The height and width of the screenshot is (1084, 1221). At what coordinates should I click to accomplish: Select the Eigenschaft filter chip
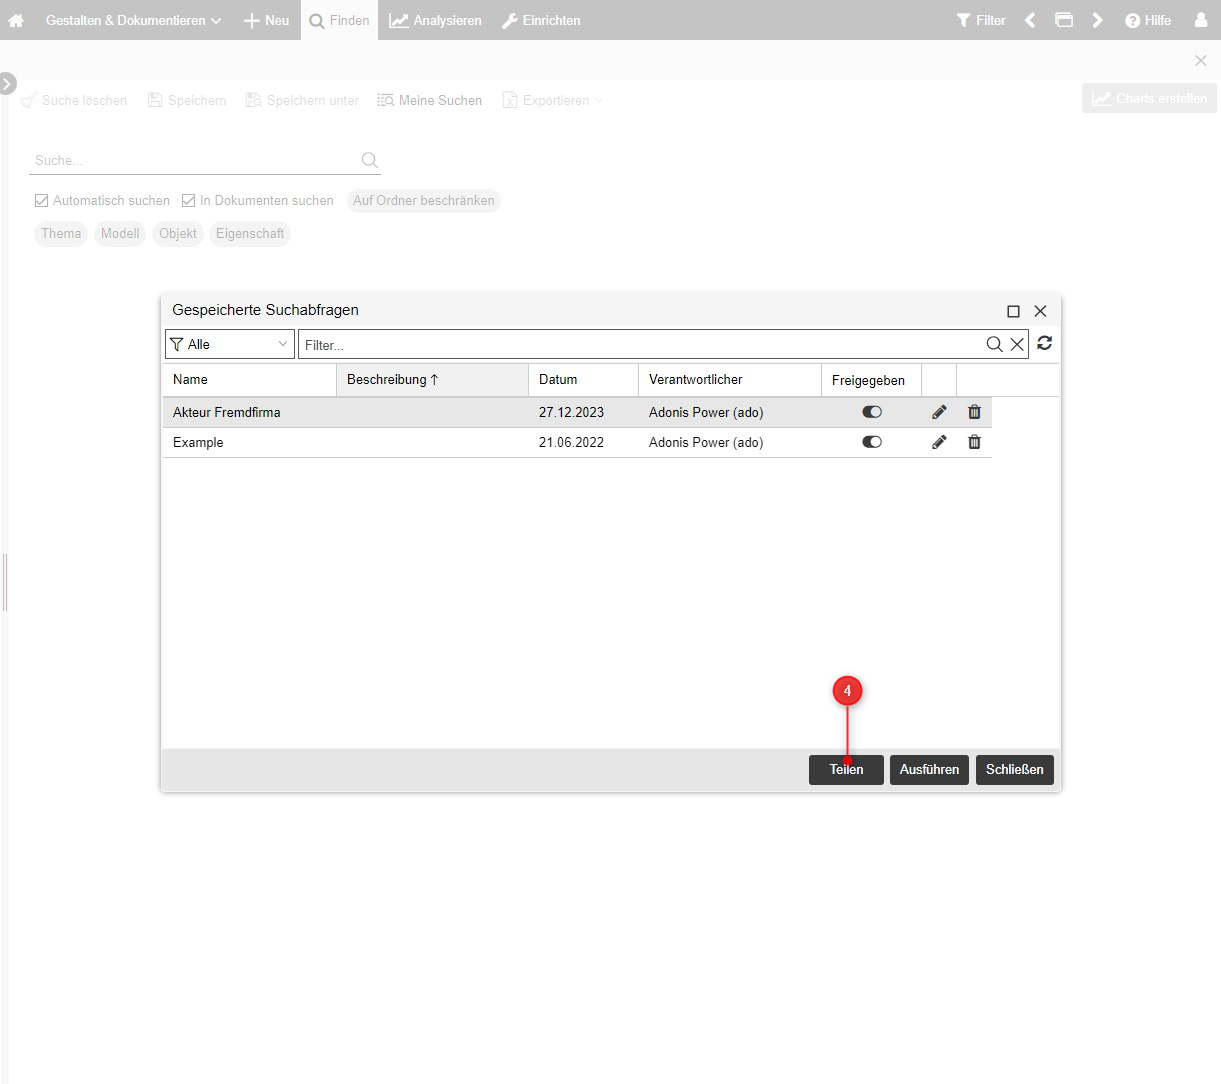click(250, 233)
